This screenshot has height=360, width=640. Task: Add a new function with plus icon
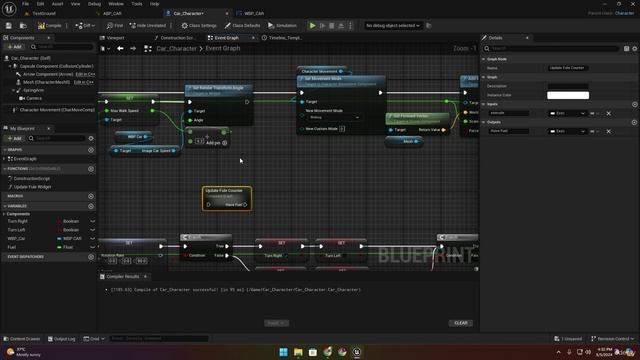pyautogui.click(x=91, y=169)
